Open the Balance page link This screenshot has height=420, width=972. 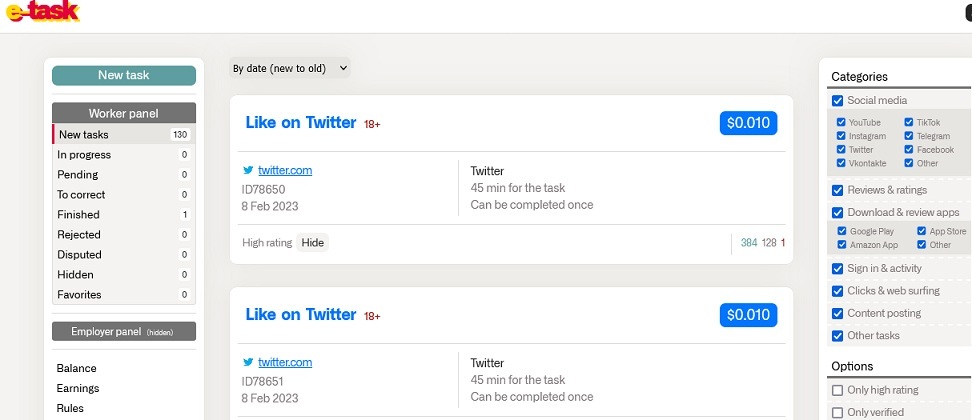click(77, 368)
